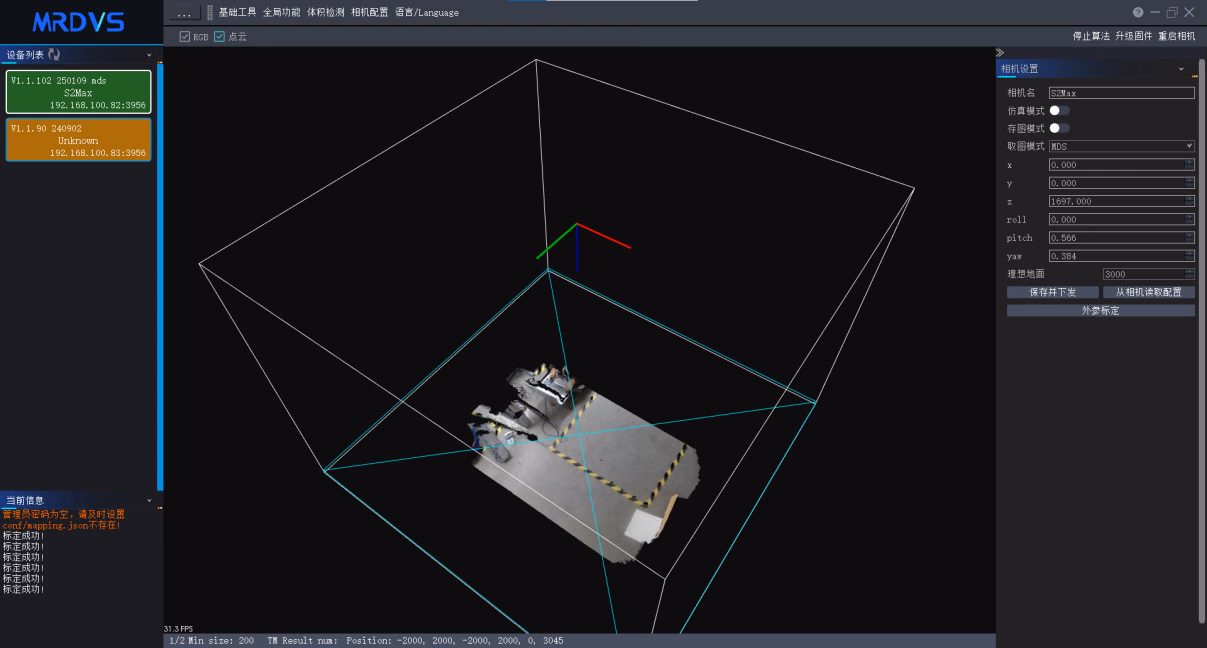
Task: Click '1/2 Min size: 200' status text
Action: pos(212,640)
